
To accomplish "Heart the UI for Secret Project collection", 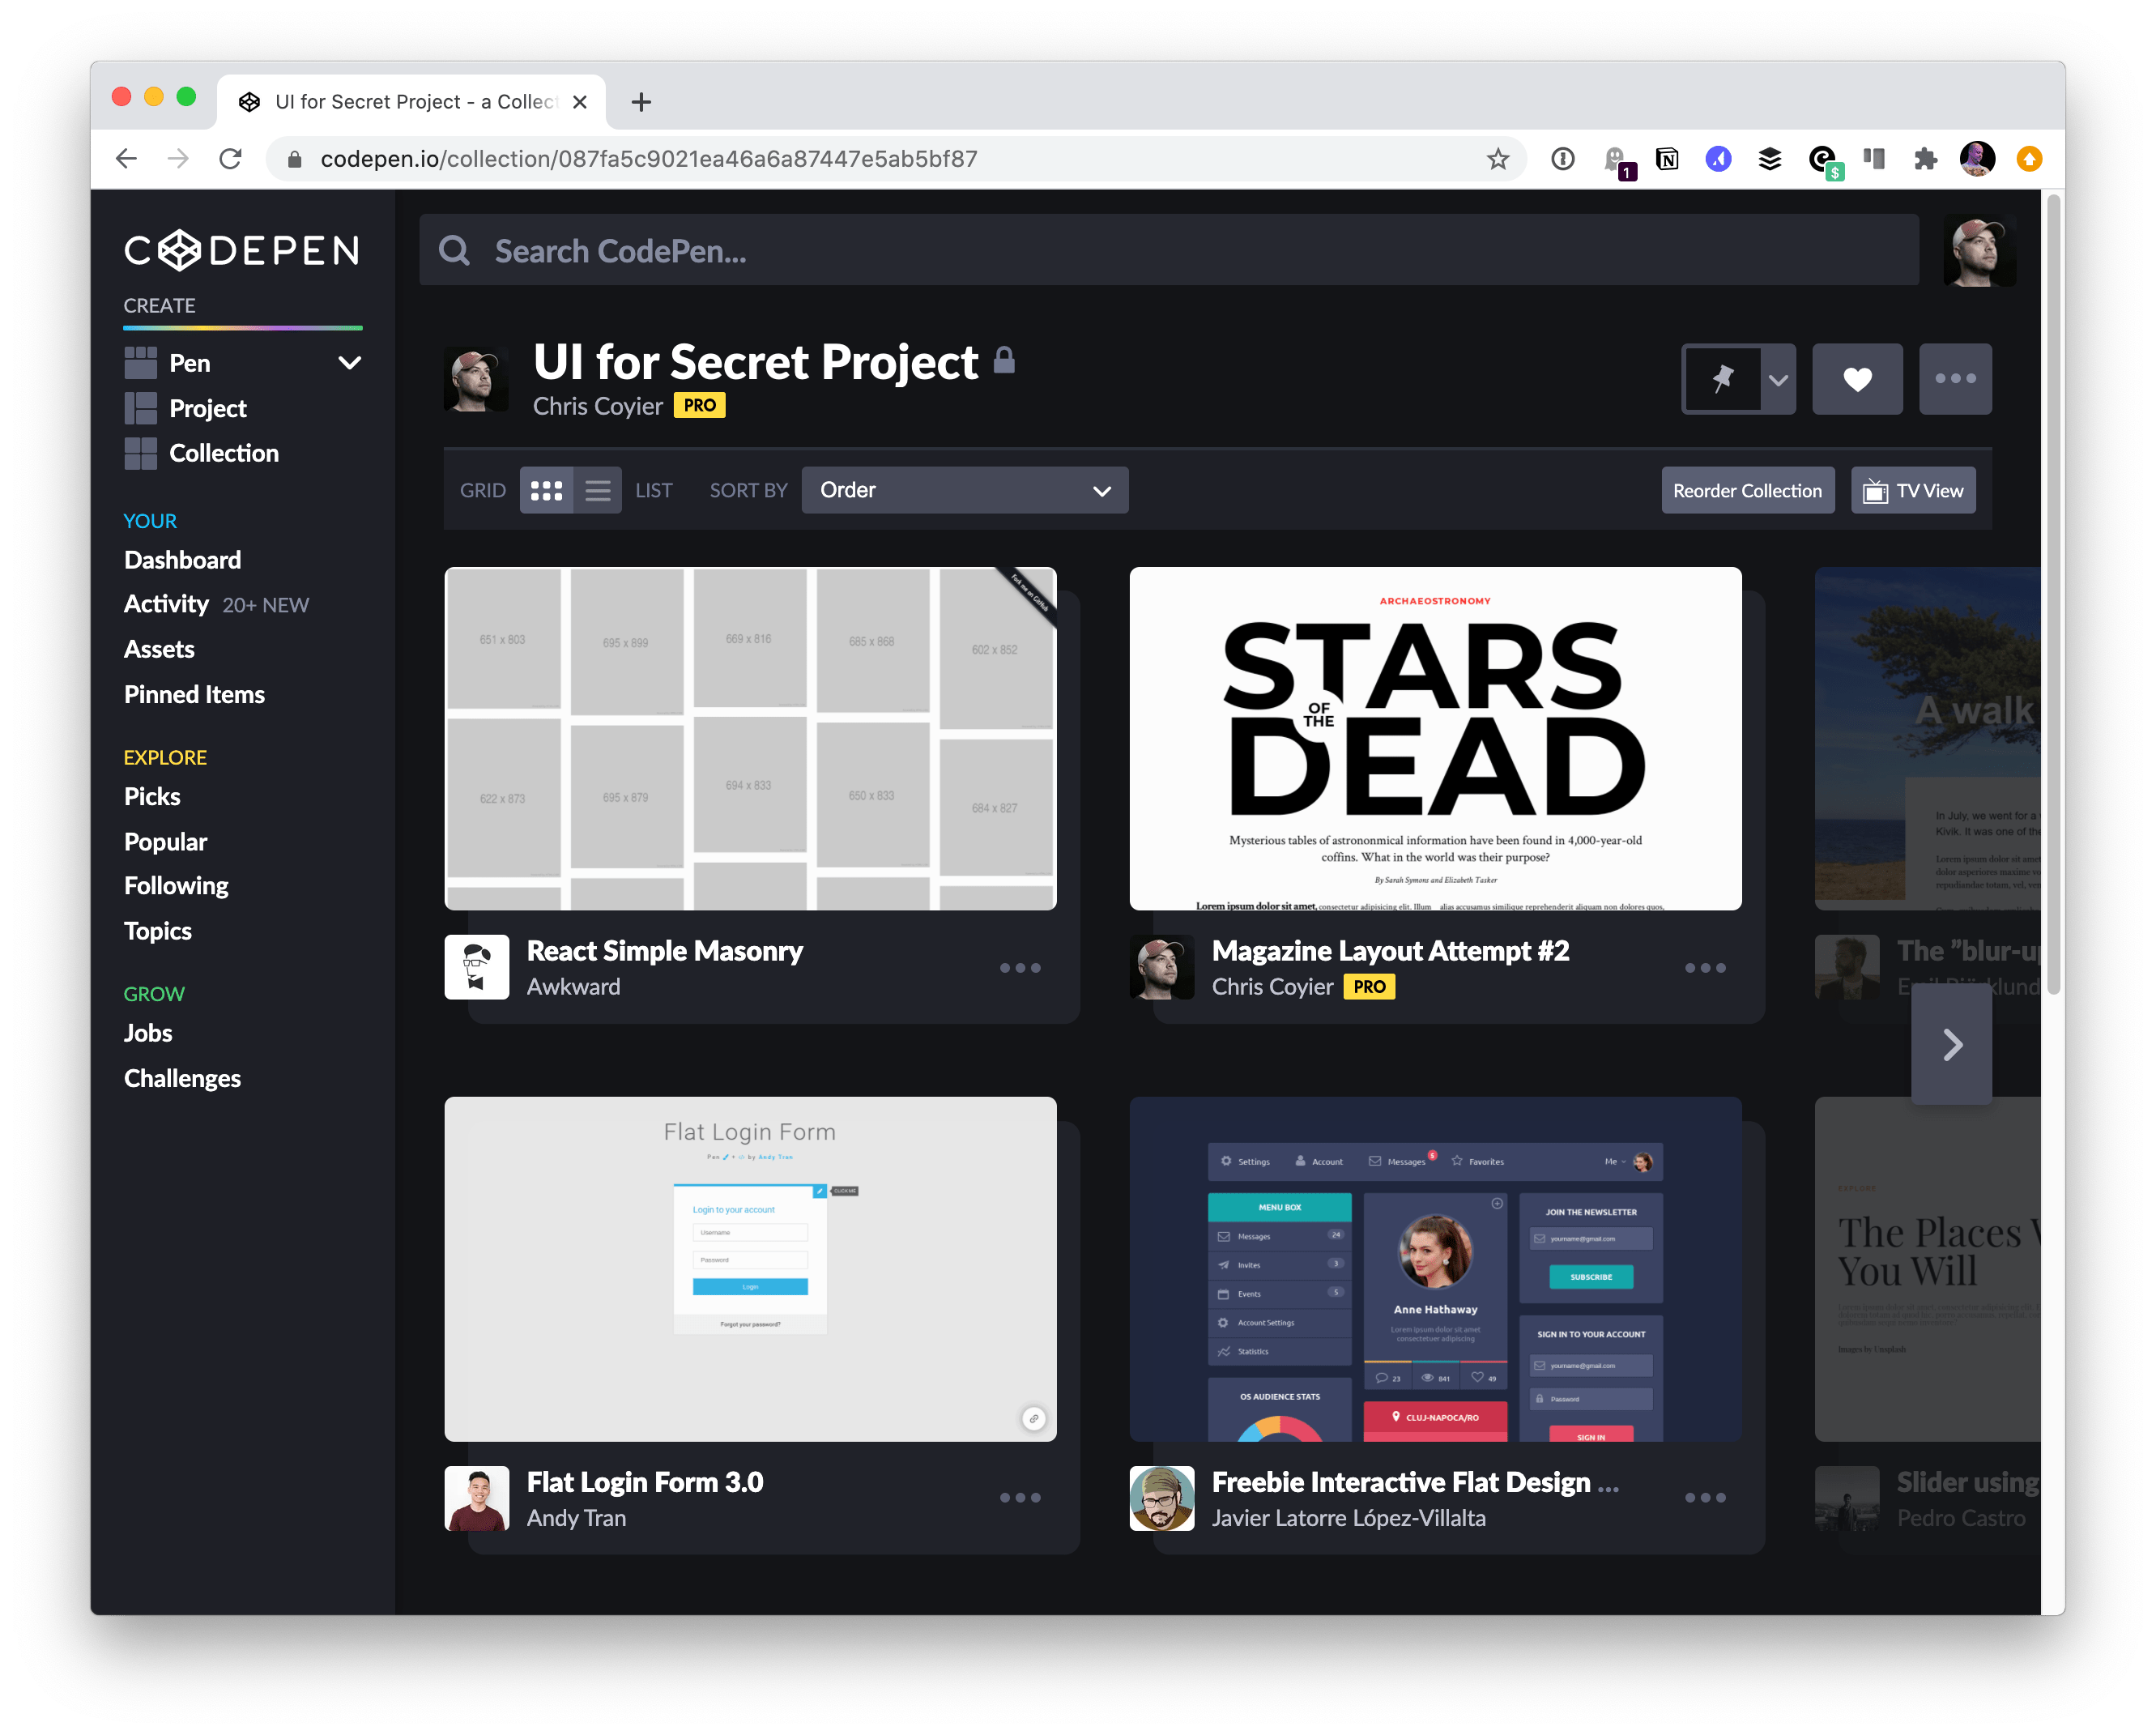I will coord(1857,379).
